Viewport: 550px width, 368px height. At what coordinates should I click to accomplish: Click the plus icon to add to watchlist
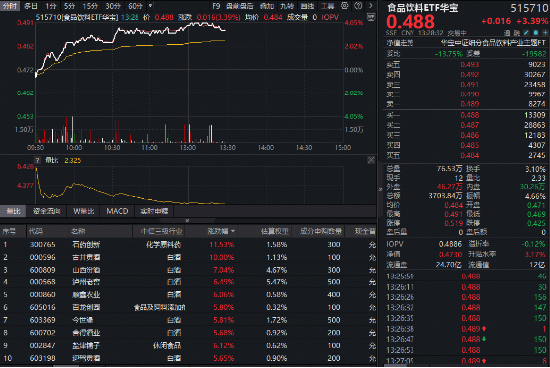tap(545, 33)
